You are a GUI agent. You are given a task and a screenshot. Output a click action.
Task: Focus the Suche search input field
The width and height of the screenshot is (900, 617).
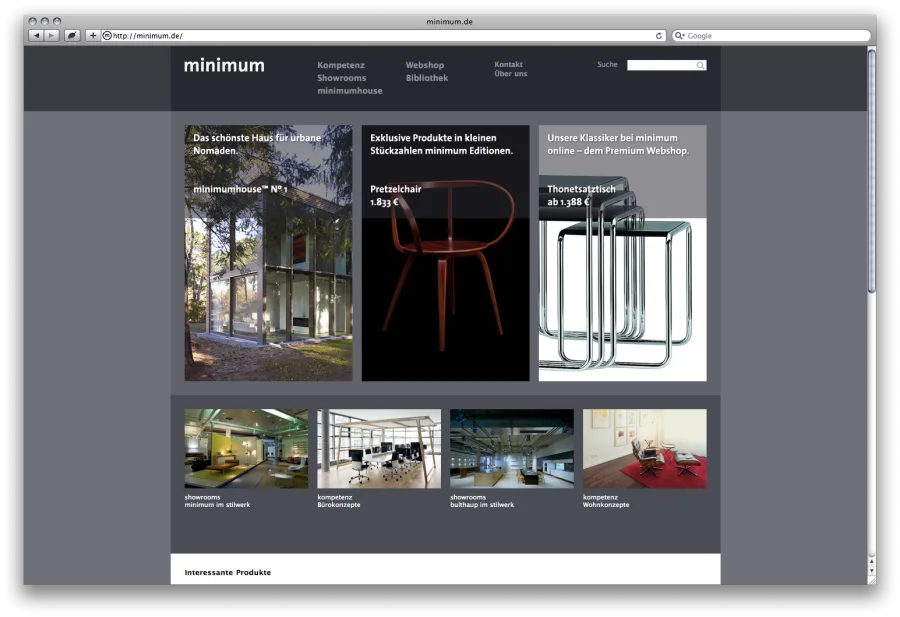[x=660, y=66]
